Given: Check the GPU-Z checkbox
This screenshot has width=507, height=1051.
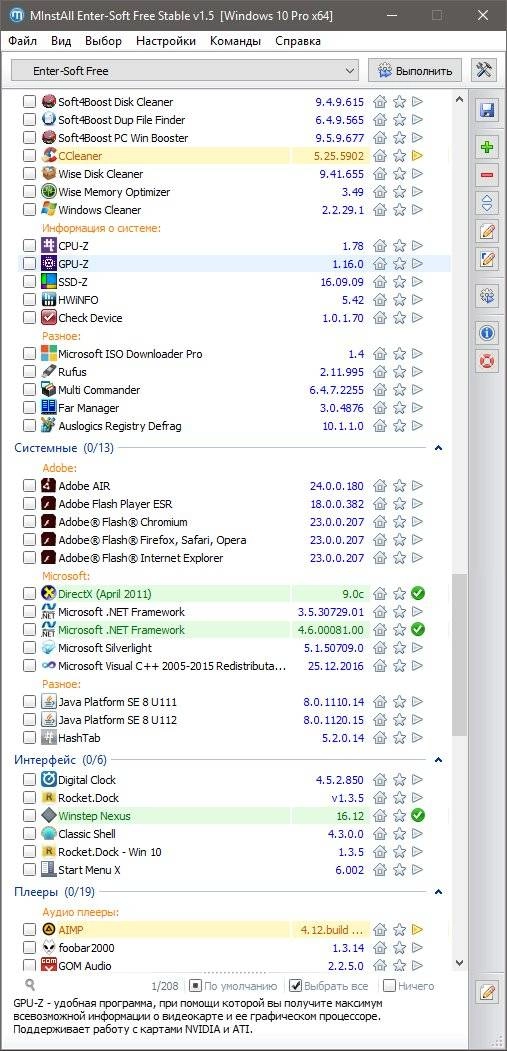Looking at the screenshot, I should pyautogui.click(x=29, y=264).
